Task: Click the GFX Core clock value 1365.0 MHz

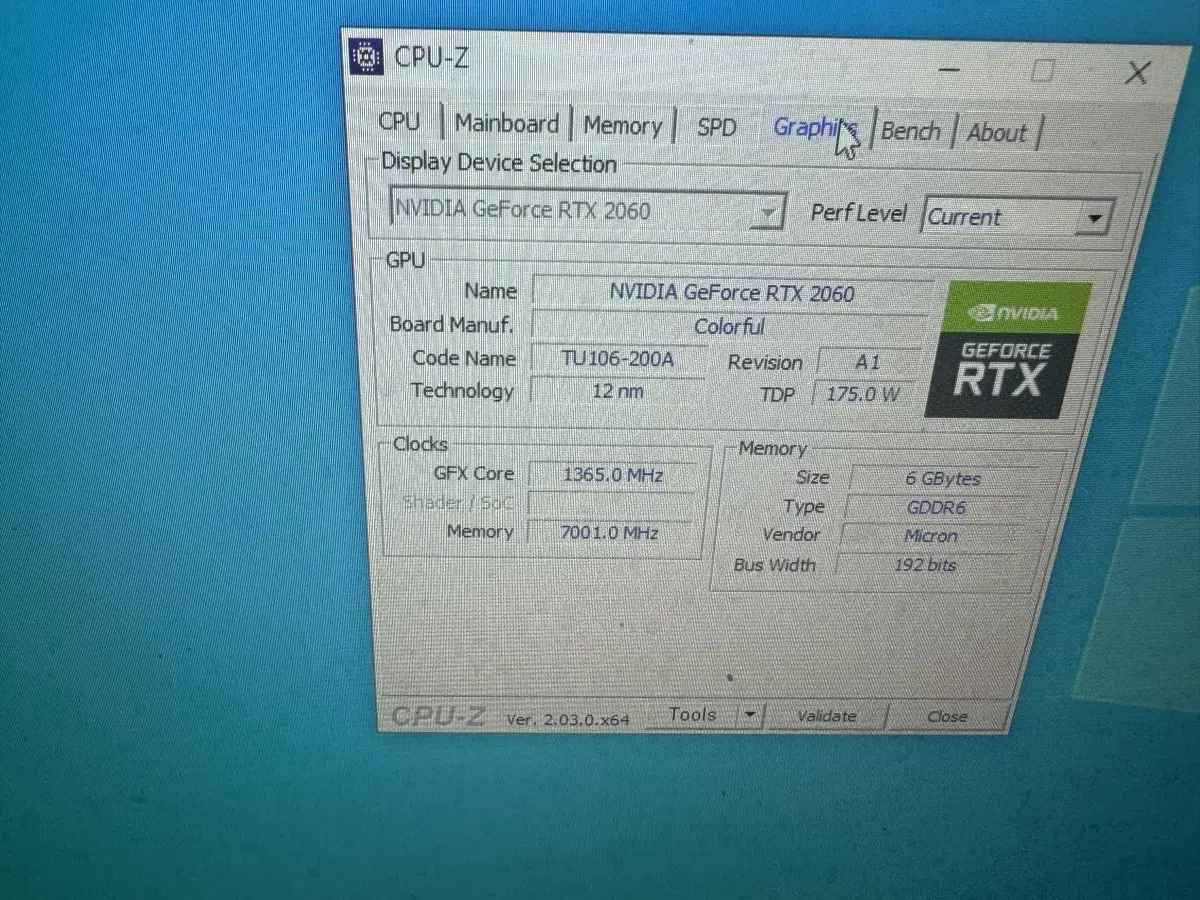Action: [612, 475]
